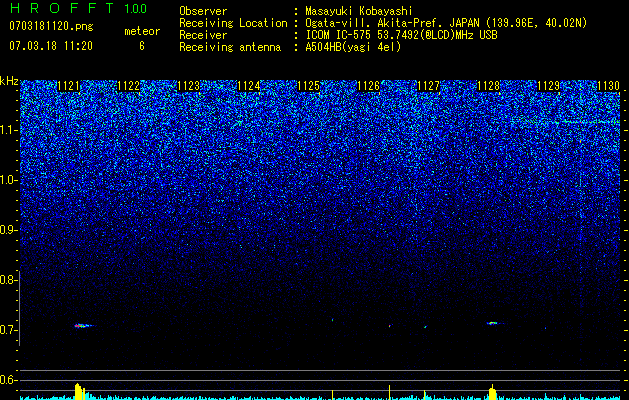
Task: Click the kHz axis unit label
Action: (x=9, y=81)
